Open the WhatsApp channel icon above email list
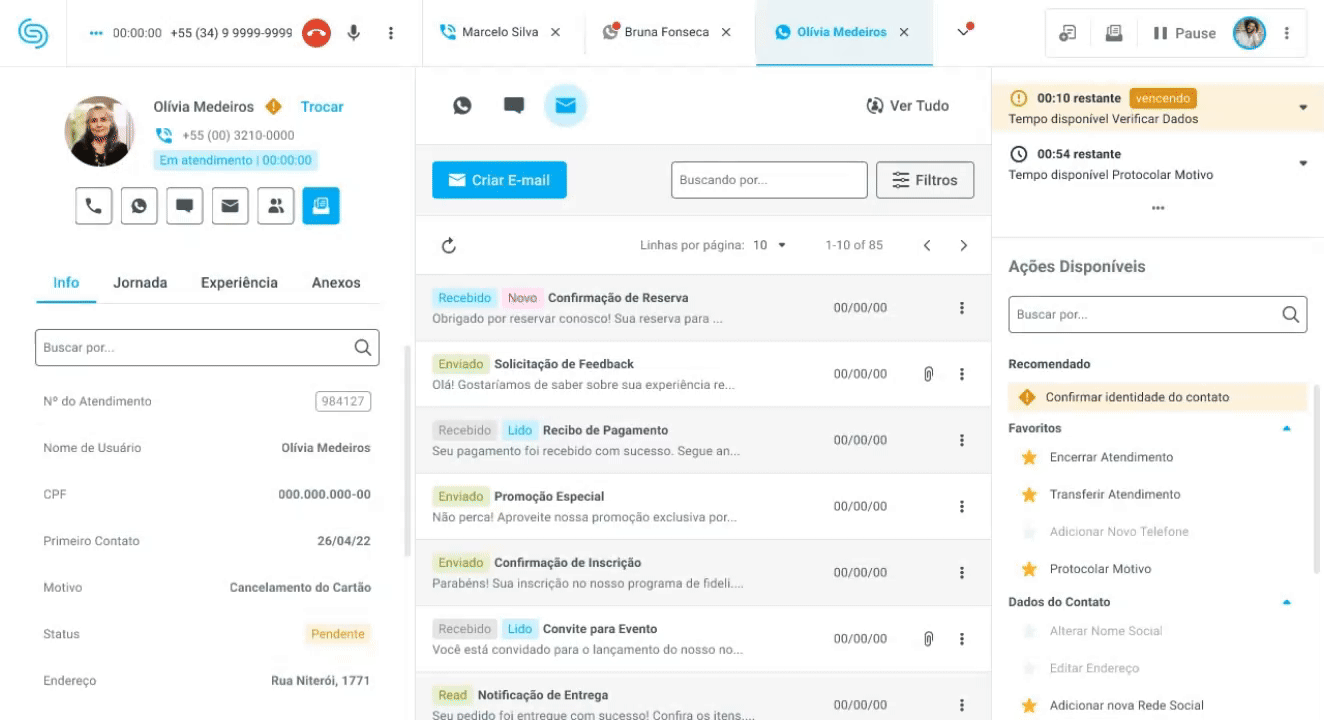Viewport: 1324px width, 720px height. (x=462, y=105)
